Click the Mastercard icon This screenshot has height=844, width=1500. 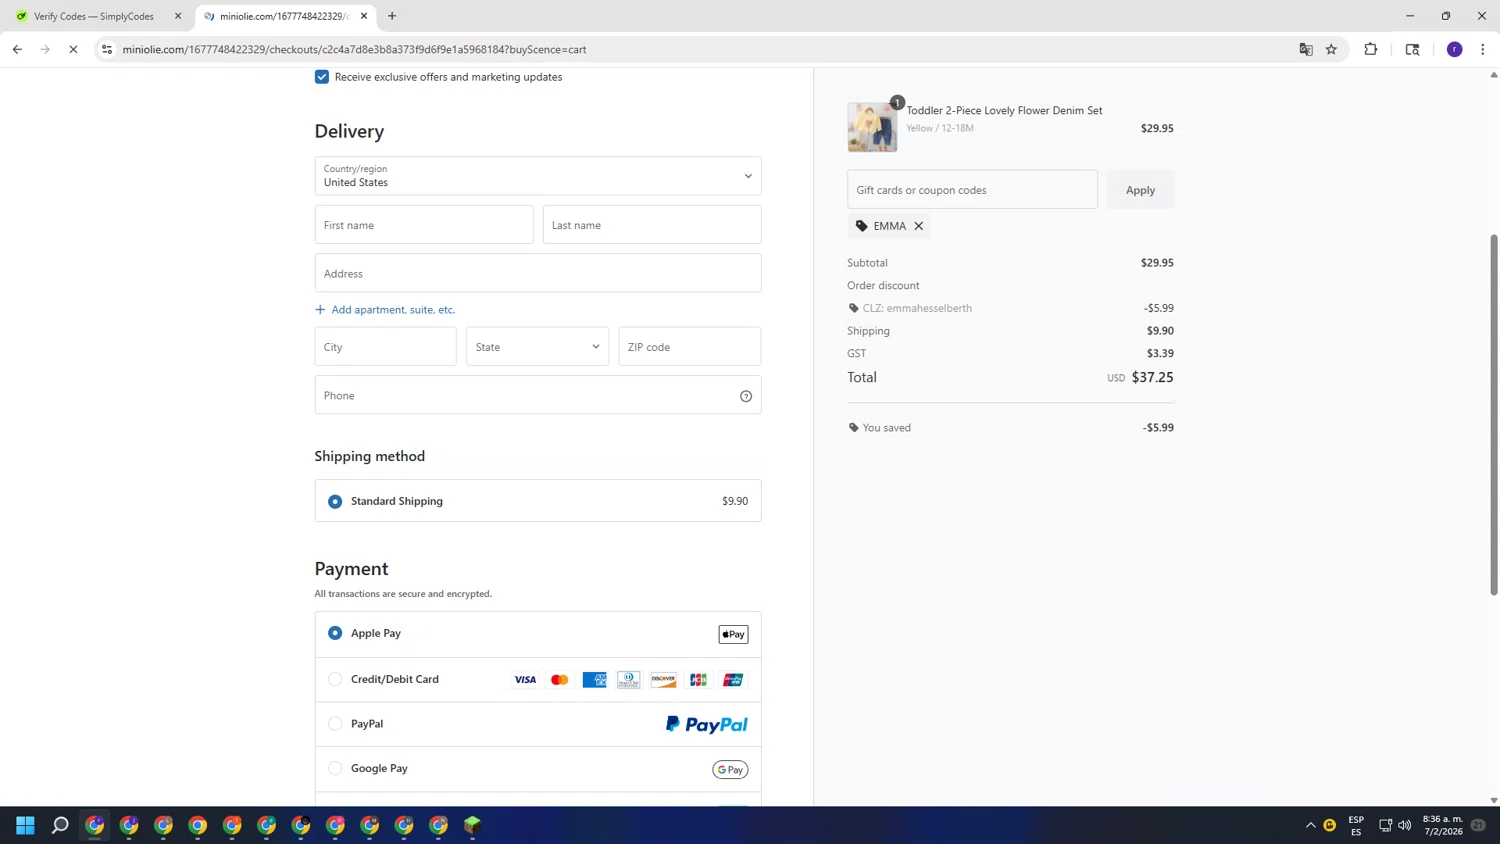click(560, 680)
